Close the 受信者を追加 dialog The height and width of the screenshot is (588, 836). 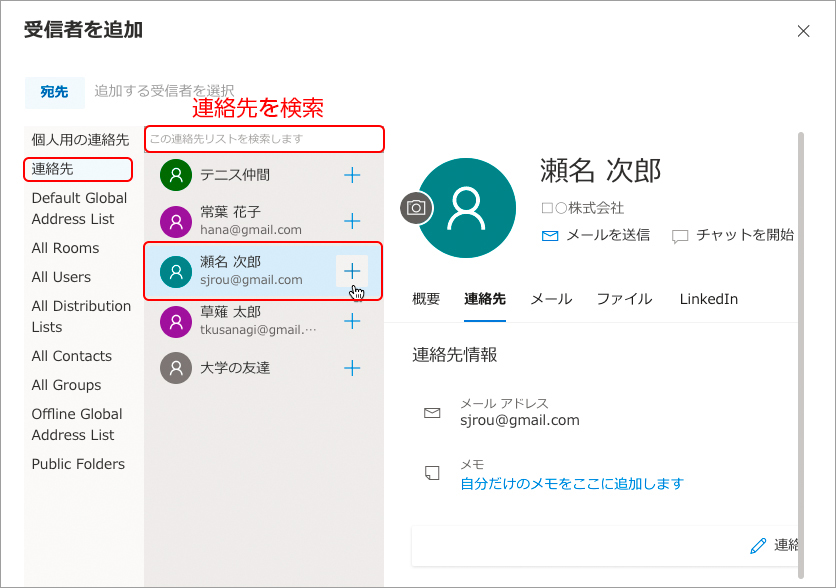coord(803,31)
